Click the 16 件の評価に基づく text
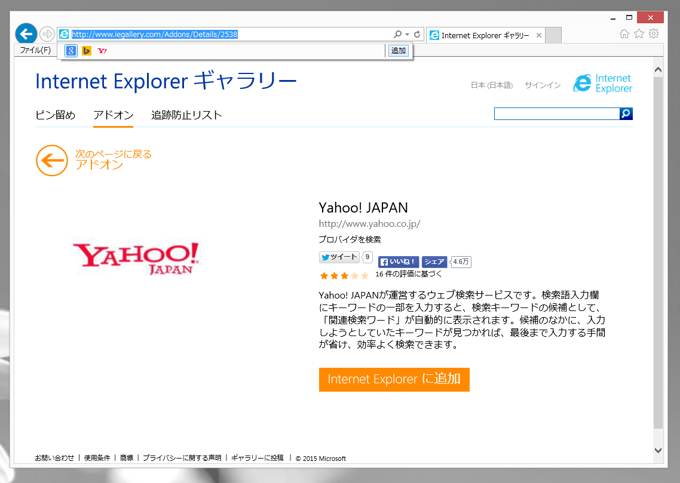 pos(409,274)
